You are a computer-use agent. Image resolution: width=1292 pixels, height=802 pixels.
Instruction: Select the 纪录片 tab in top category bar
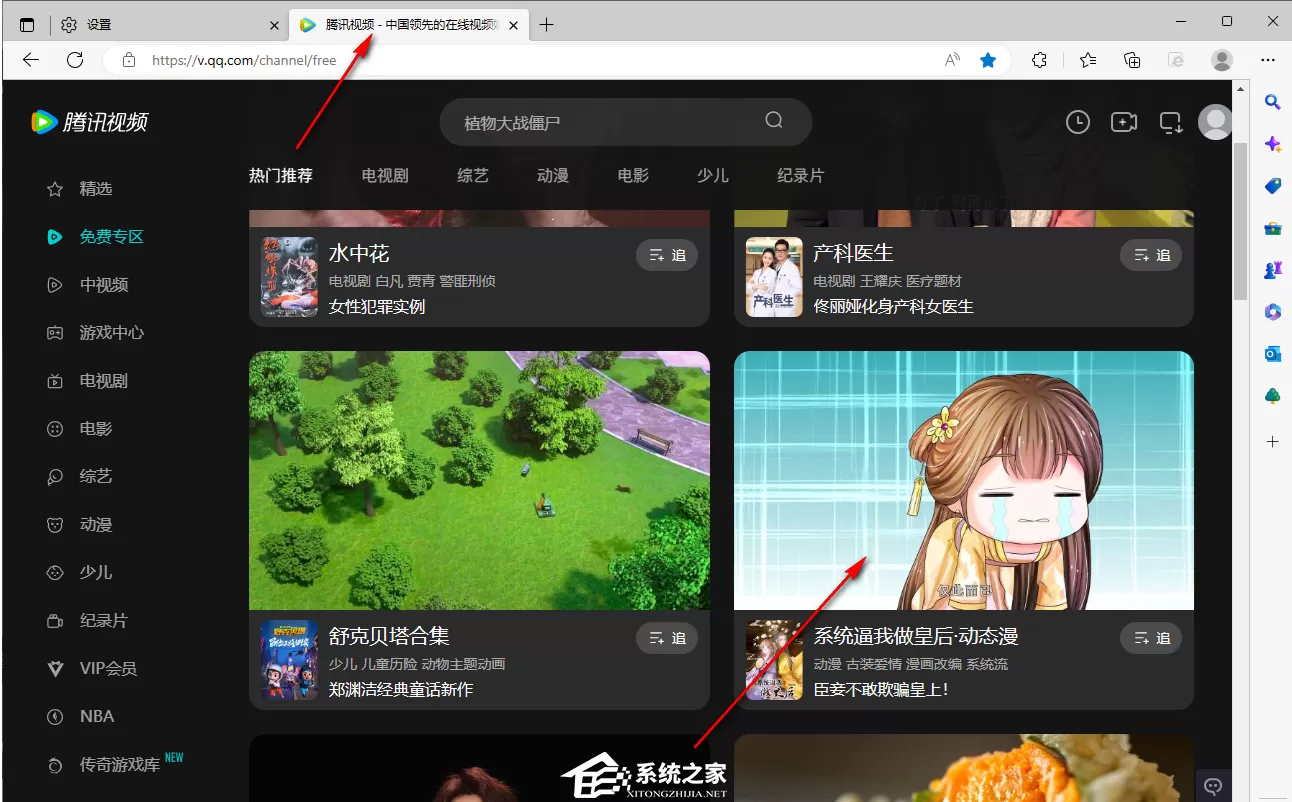pyautogui.click(x=801, y=176)
